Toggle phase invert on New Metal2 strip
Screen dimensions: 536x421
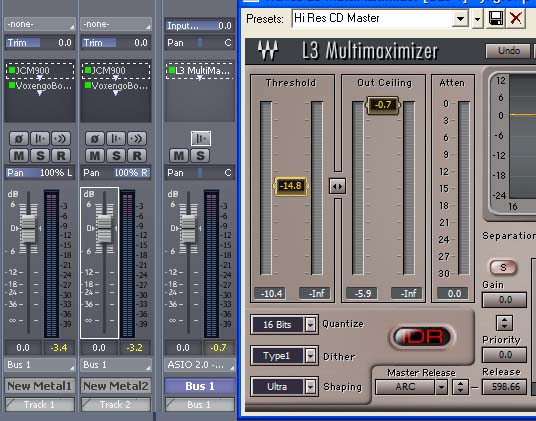95,138
